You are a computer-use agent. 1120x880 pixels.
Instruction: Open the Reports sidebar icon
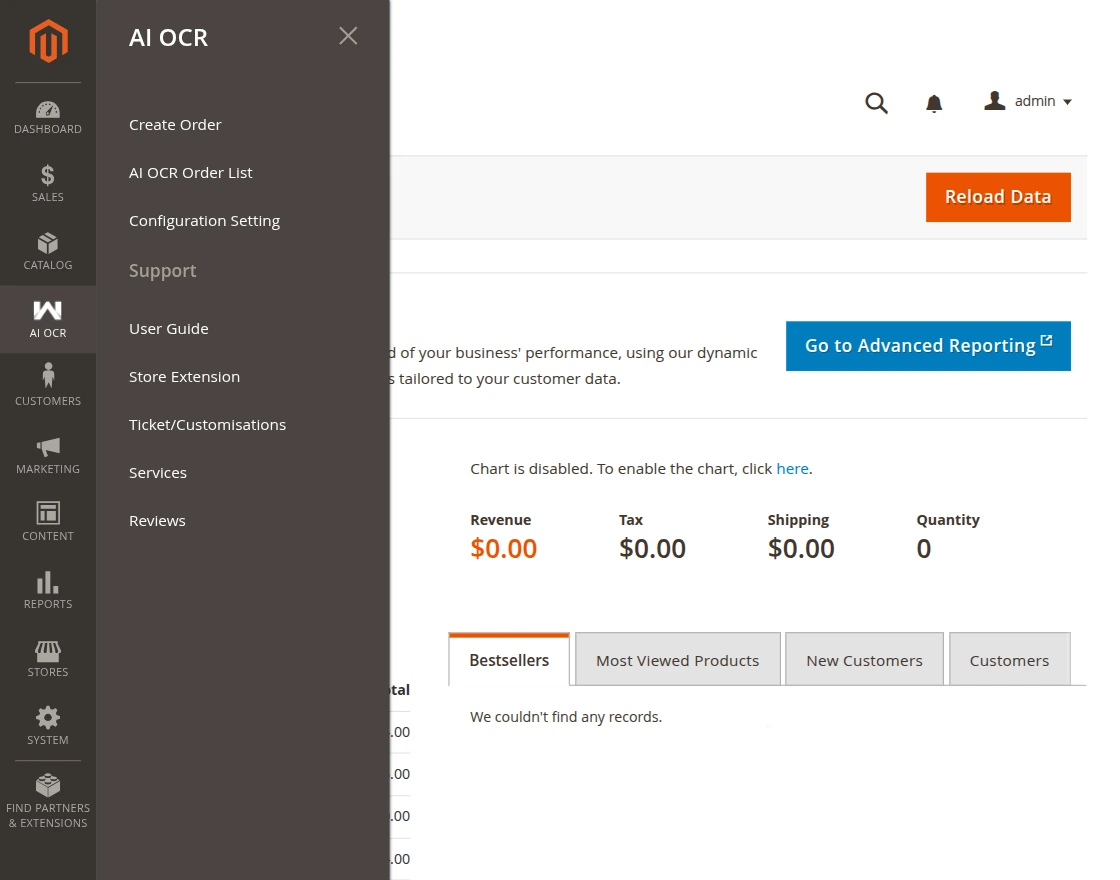coord(47,590)
